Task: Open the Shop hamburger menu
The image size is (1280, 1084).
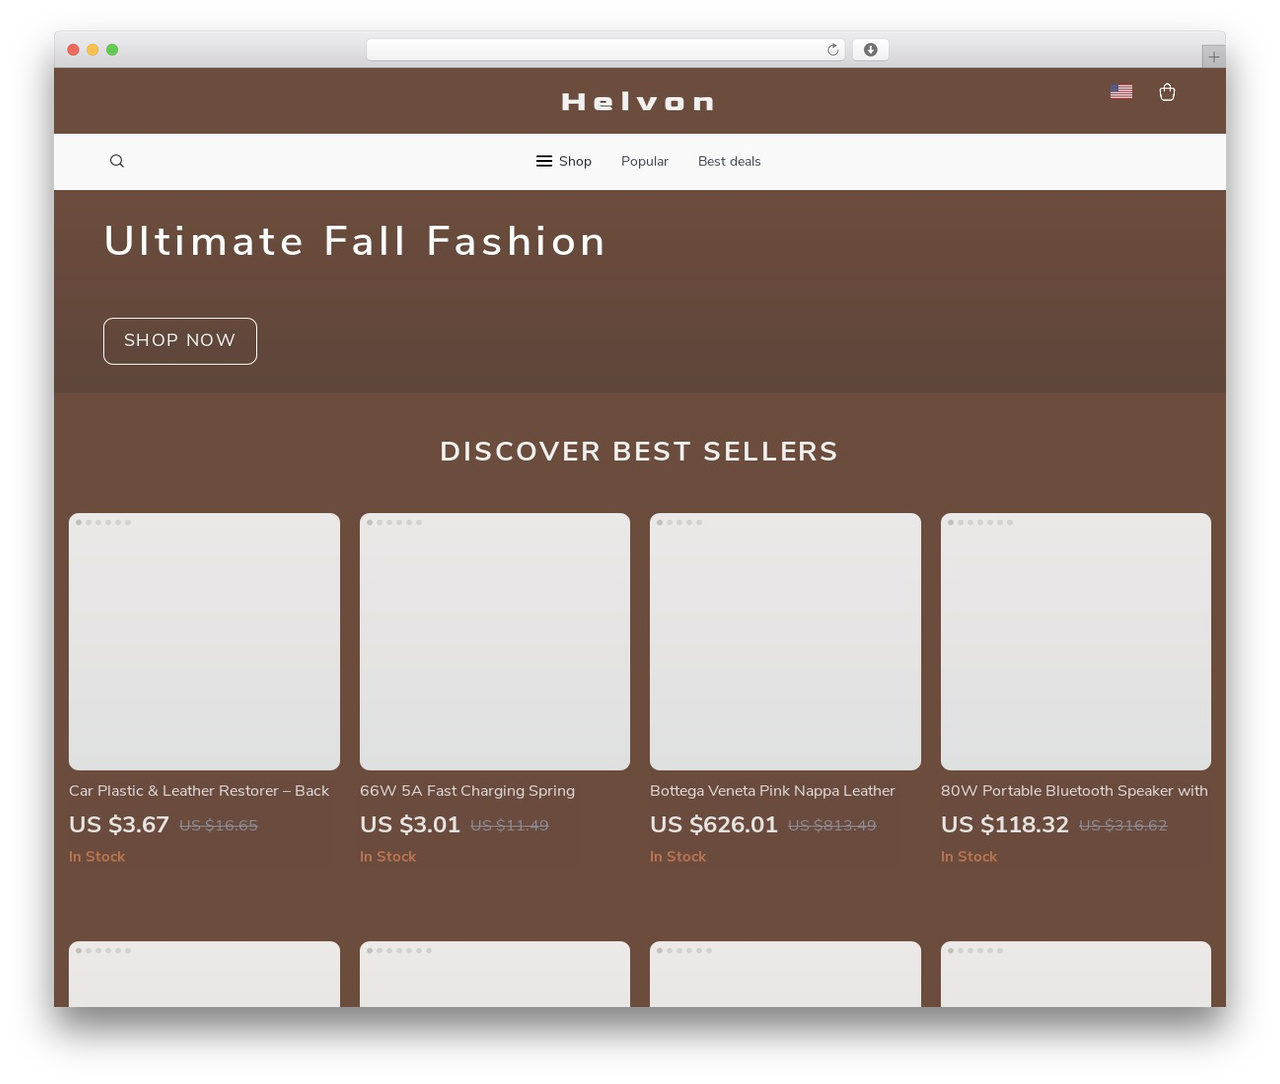Action: (x=564, y=161)
